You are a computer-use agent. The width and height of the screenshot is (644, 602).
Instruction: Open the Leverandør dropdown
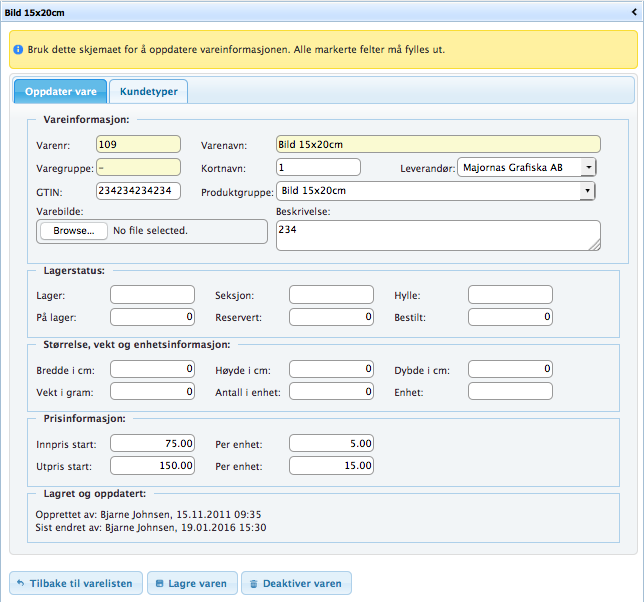point(526,167)
